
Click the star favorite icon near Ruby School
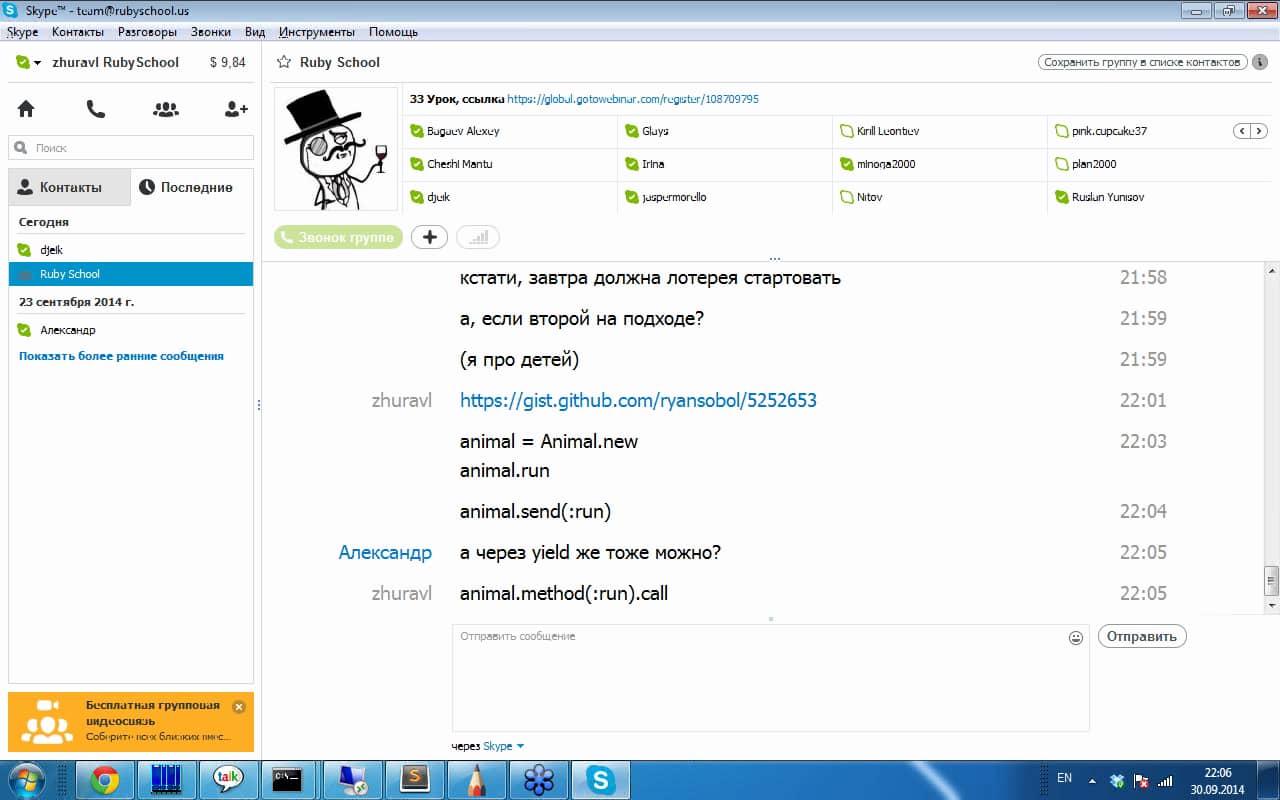pyautogui.click(x=284, y=62)
